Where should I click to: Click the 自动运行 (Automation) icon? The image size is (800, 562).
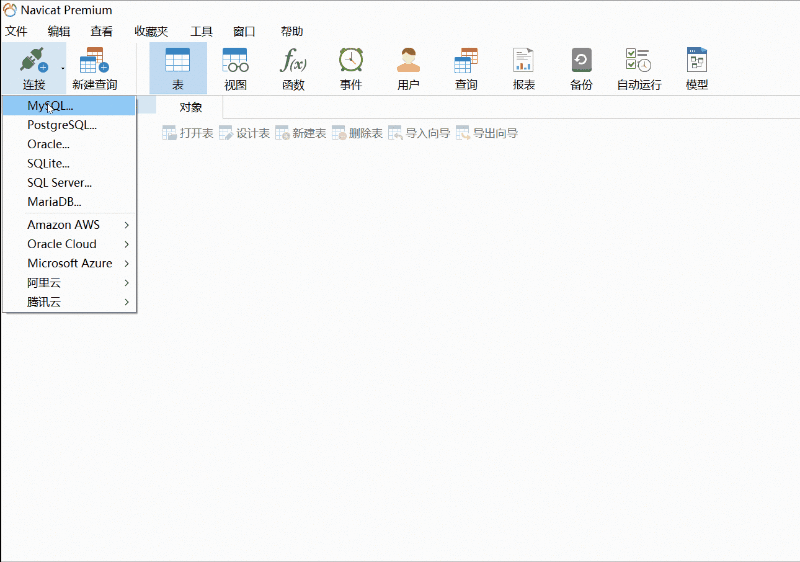(x=638, y=60)
